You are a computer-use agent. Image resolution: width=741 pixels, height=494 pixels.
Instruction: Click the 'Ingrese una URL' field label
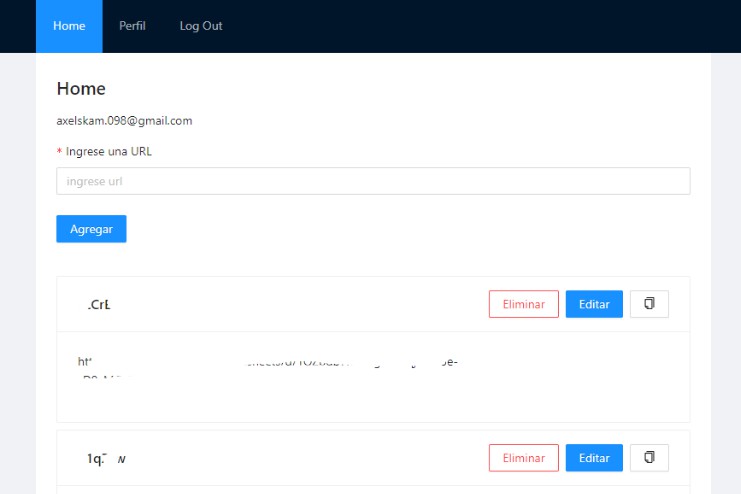(x=109, y=152)
